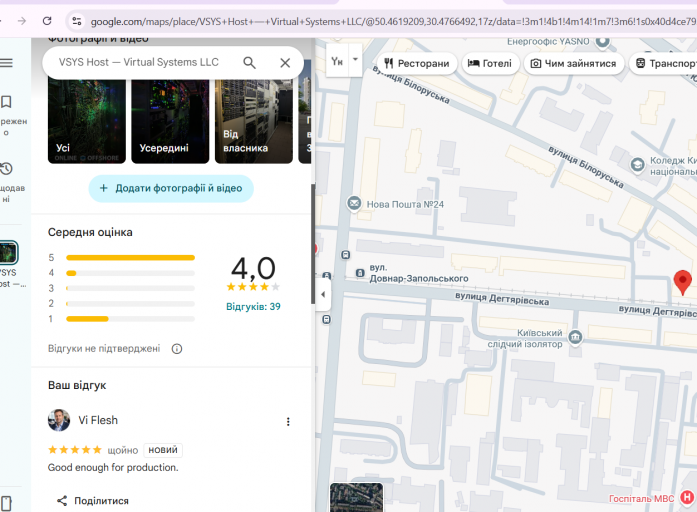This screenshot has height=512, width=697.
Task: Click the 5-star rating bar
Action: click(130, 258)
